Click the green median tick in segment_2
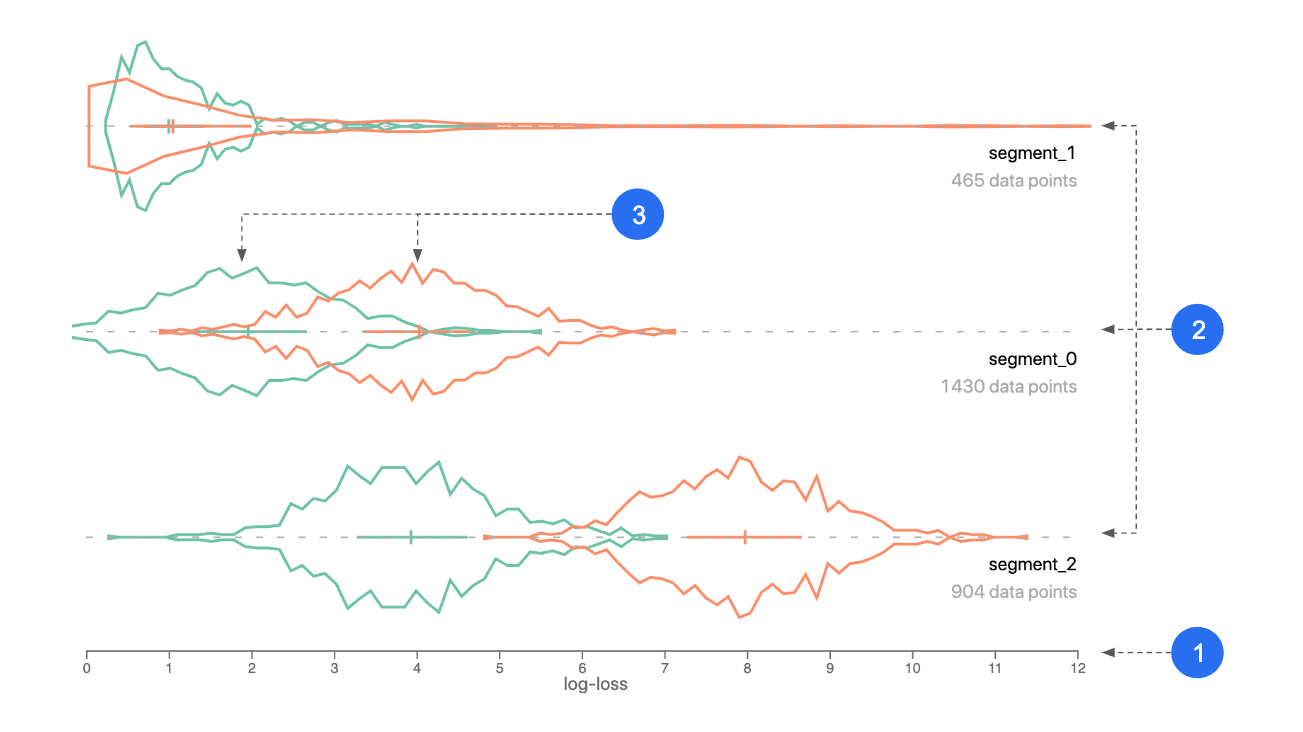Image resolution: width=1303 pixels, height=732 pixels. 411,537
